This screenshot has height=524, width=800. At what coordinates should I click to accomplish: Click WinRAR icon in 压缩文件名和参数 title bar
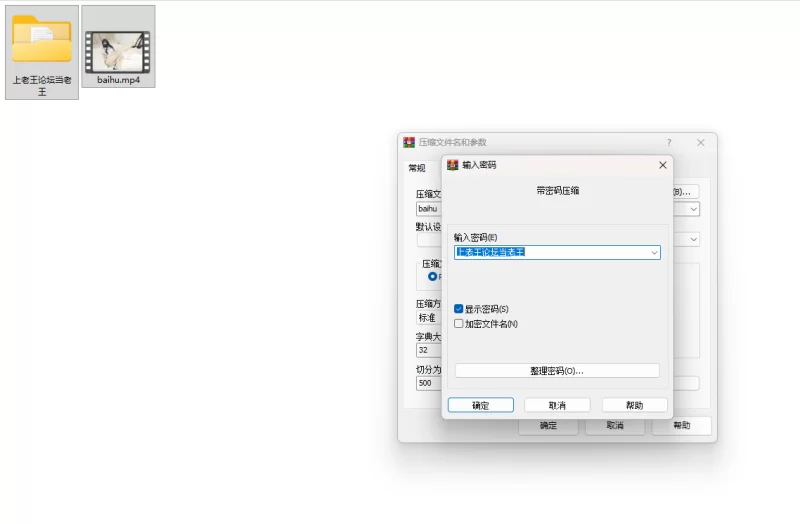point(409,143)
